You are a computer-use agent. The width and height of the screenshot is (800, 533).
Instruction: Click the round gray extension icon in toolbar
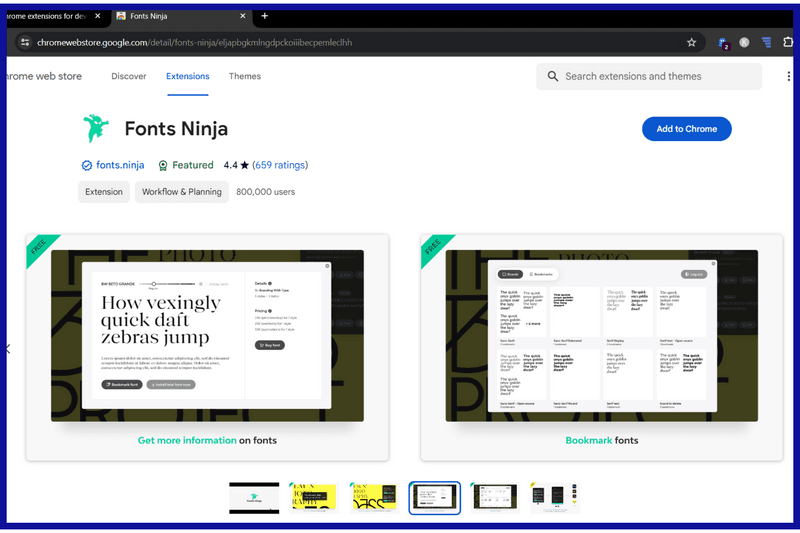pyautogui.click(x=744, y=43)
